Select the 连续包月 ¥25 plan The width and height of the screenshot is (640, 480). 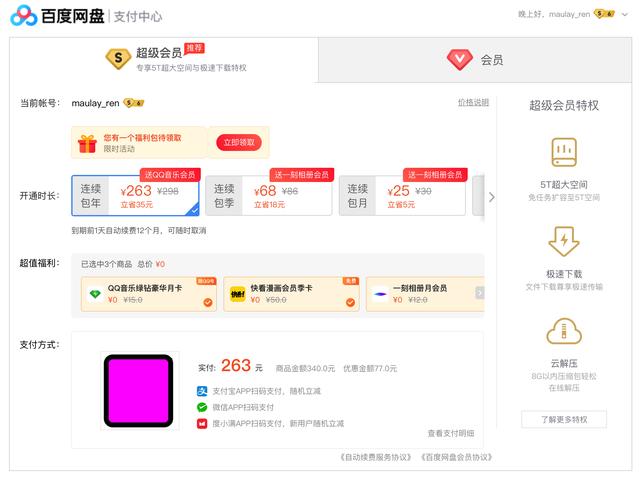[402, 196]
